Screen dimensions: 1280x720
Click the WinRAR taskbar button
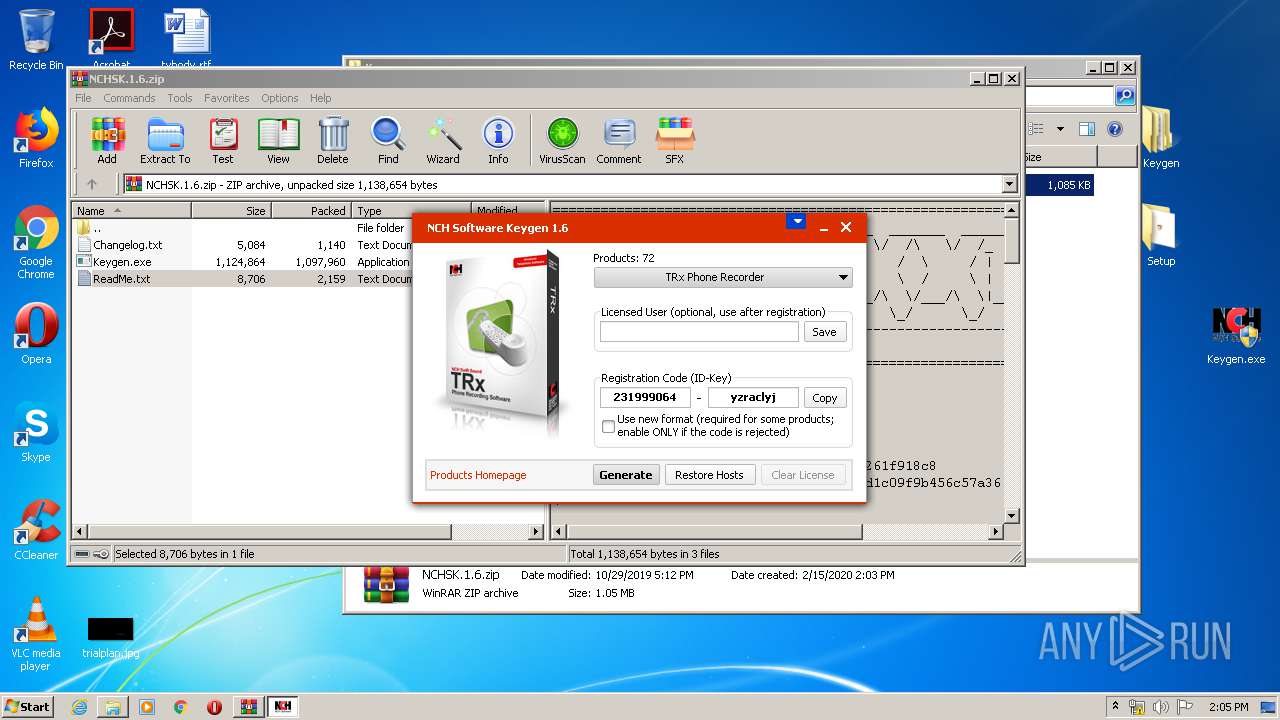pyautogui.click(x=248, y=707)
